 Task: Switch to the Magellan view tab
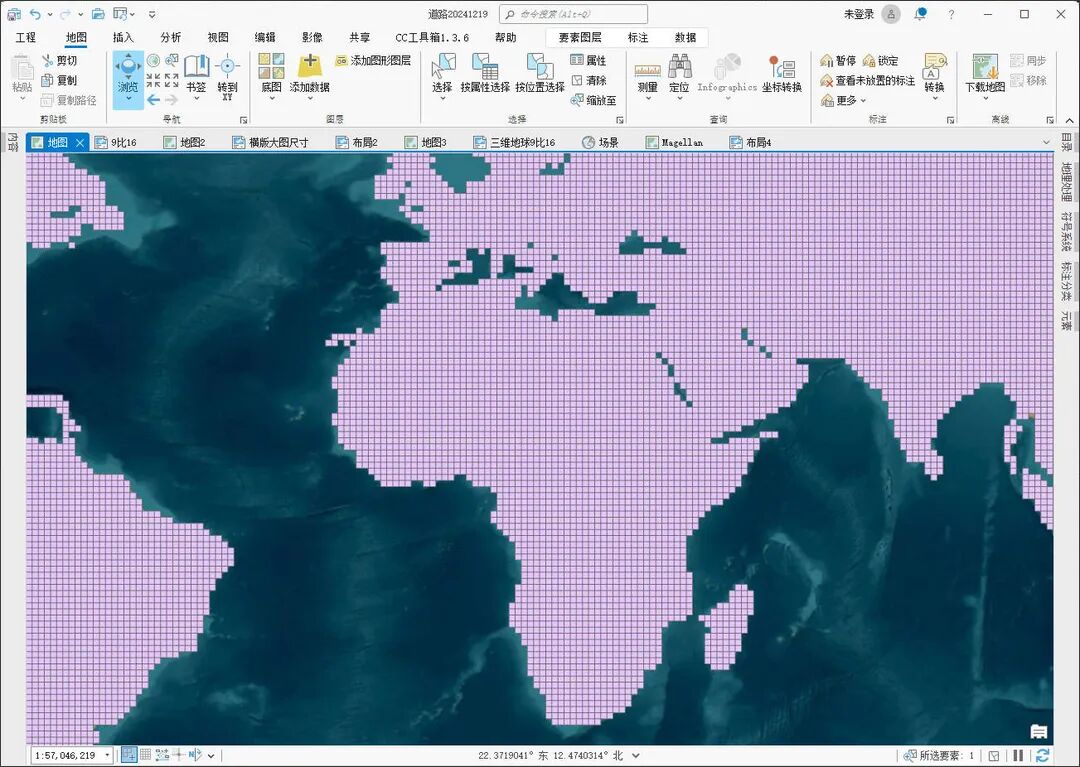[675, 143]
